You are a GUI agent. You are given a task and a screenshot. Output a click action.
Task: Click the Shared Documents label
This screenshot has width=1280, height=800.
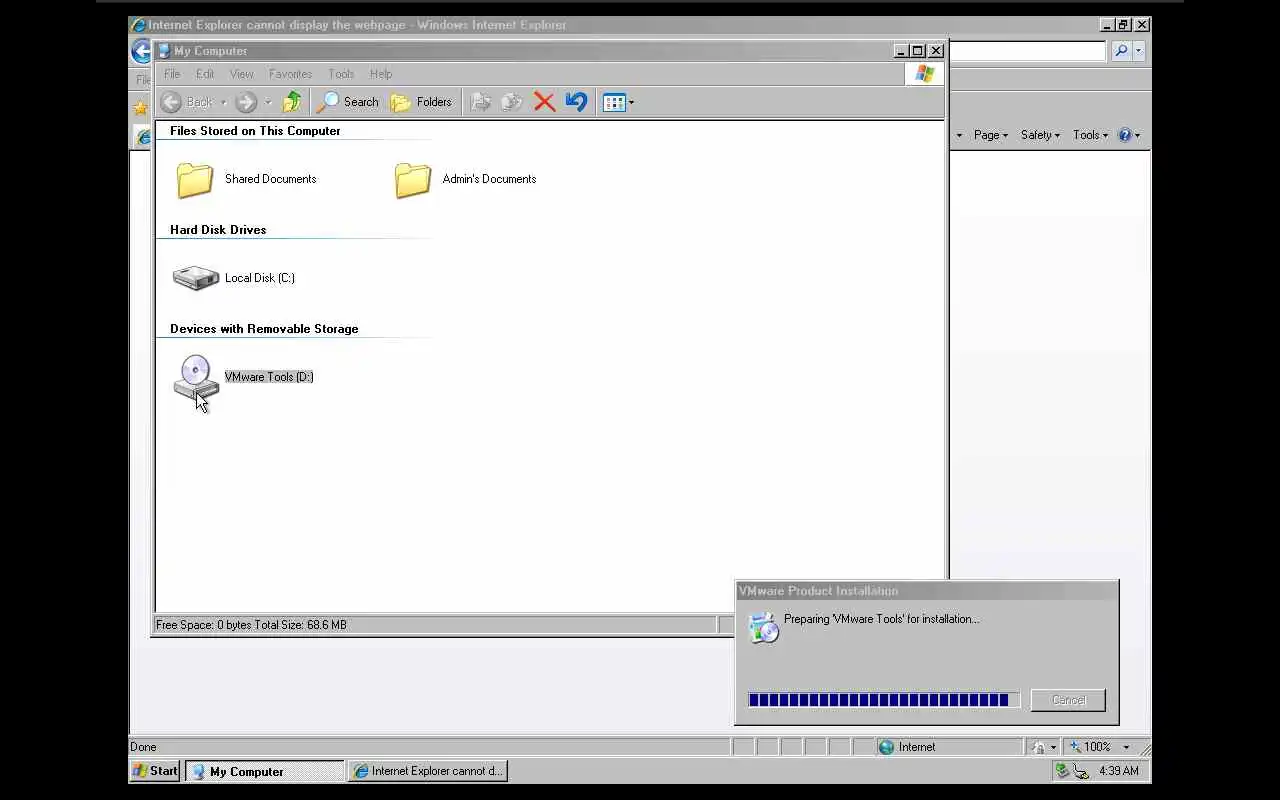coord(270,179)
